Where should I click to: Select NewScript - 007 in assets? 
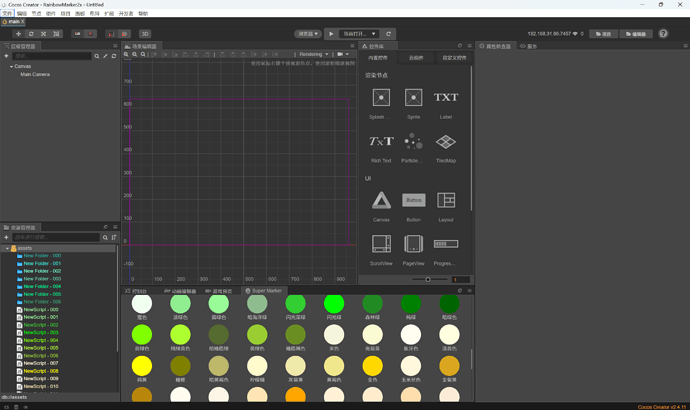click(x=40, y=363)
